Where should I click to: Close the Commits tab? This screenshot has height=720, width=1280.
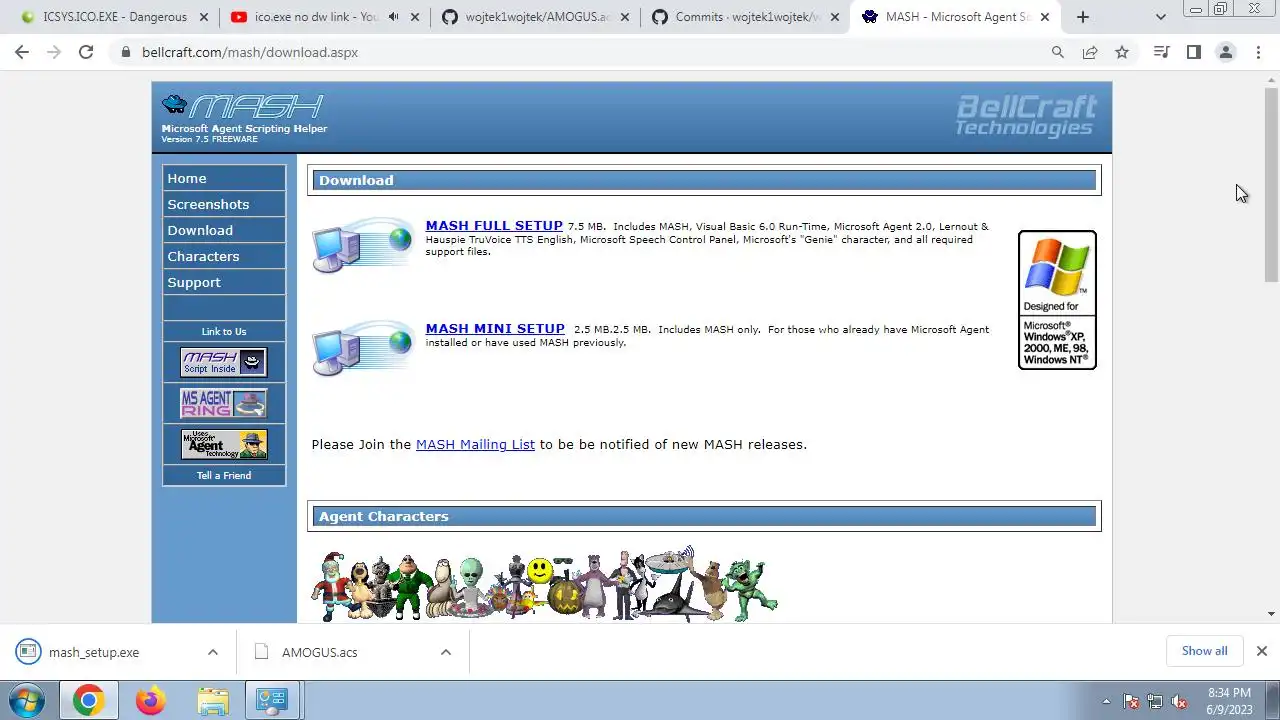tap(835, 17)
